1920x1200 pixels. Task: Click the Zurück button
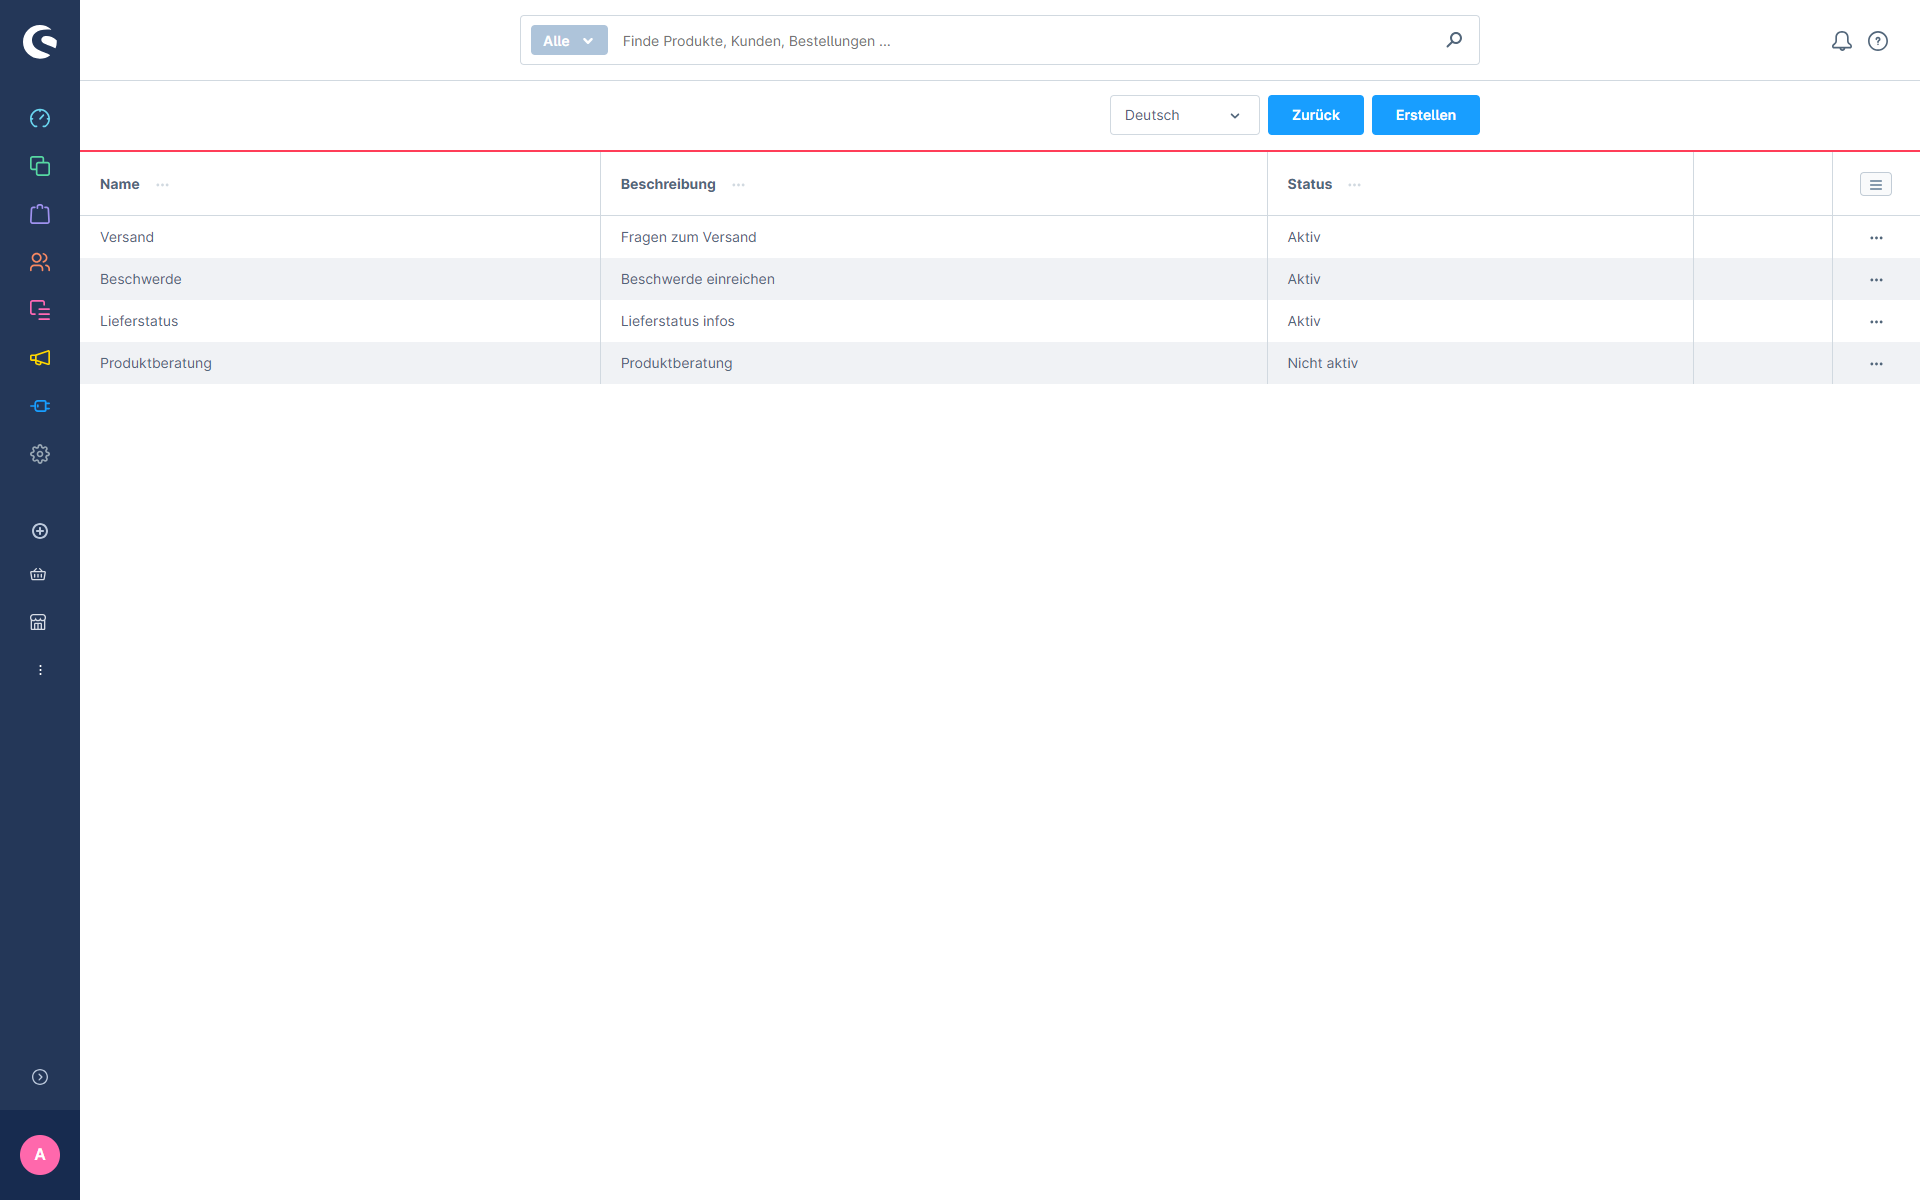[x=1316, y=115]
